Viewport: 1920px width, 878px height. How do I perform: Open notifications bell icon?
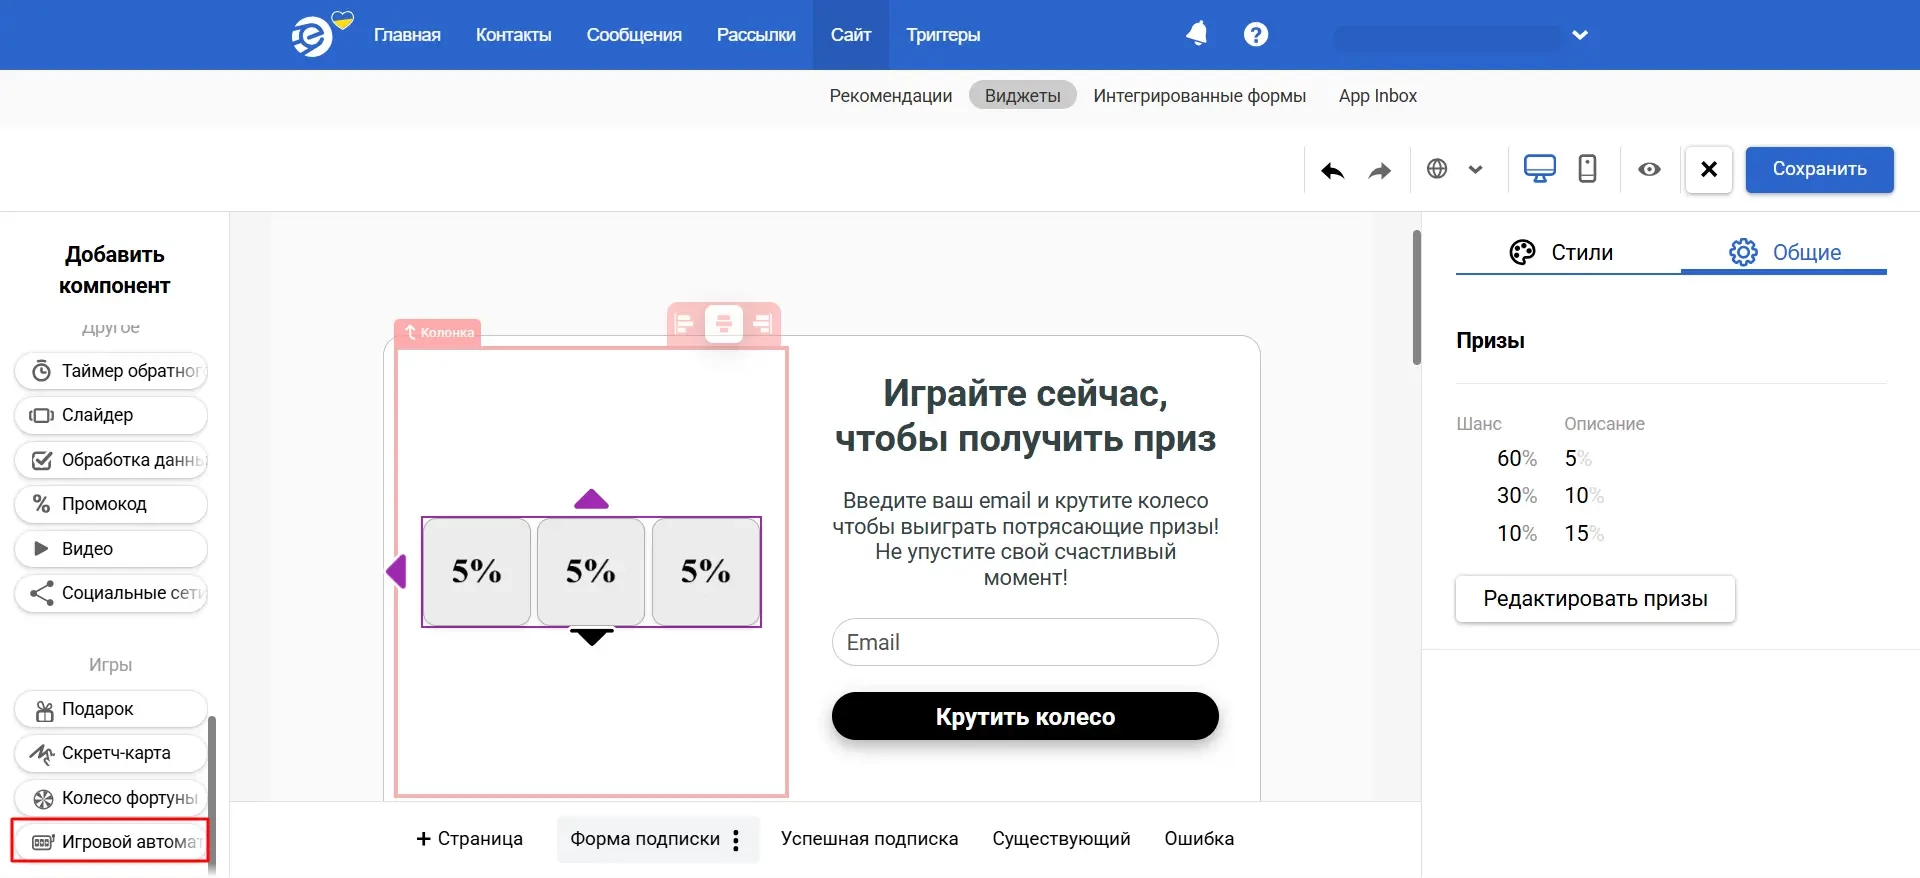[x=1196, y=34]
